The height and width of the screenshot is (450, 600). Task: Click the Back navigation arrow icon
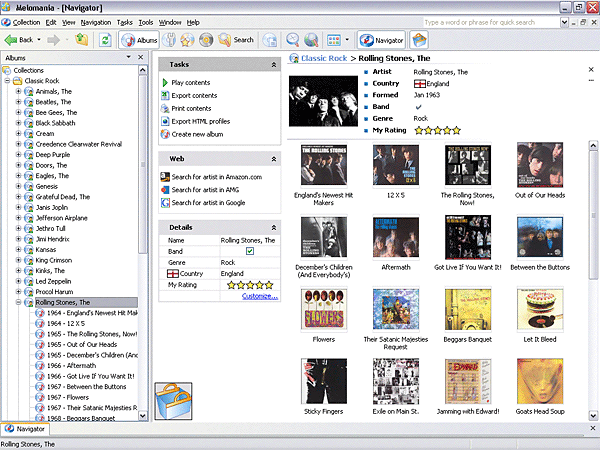(x=12, y=40)
